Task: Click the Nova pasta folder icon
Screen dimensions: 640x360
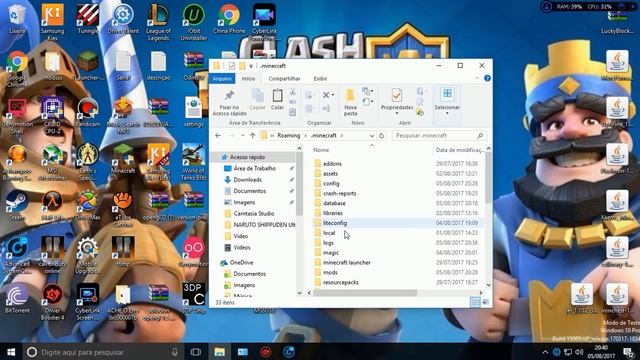Action: point(350,96)
